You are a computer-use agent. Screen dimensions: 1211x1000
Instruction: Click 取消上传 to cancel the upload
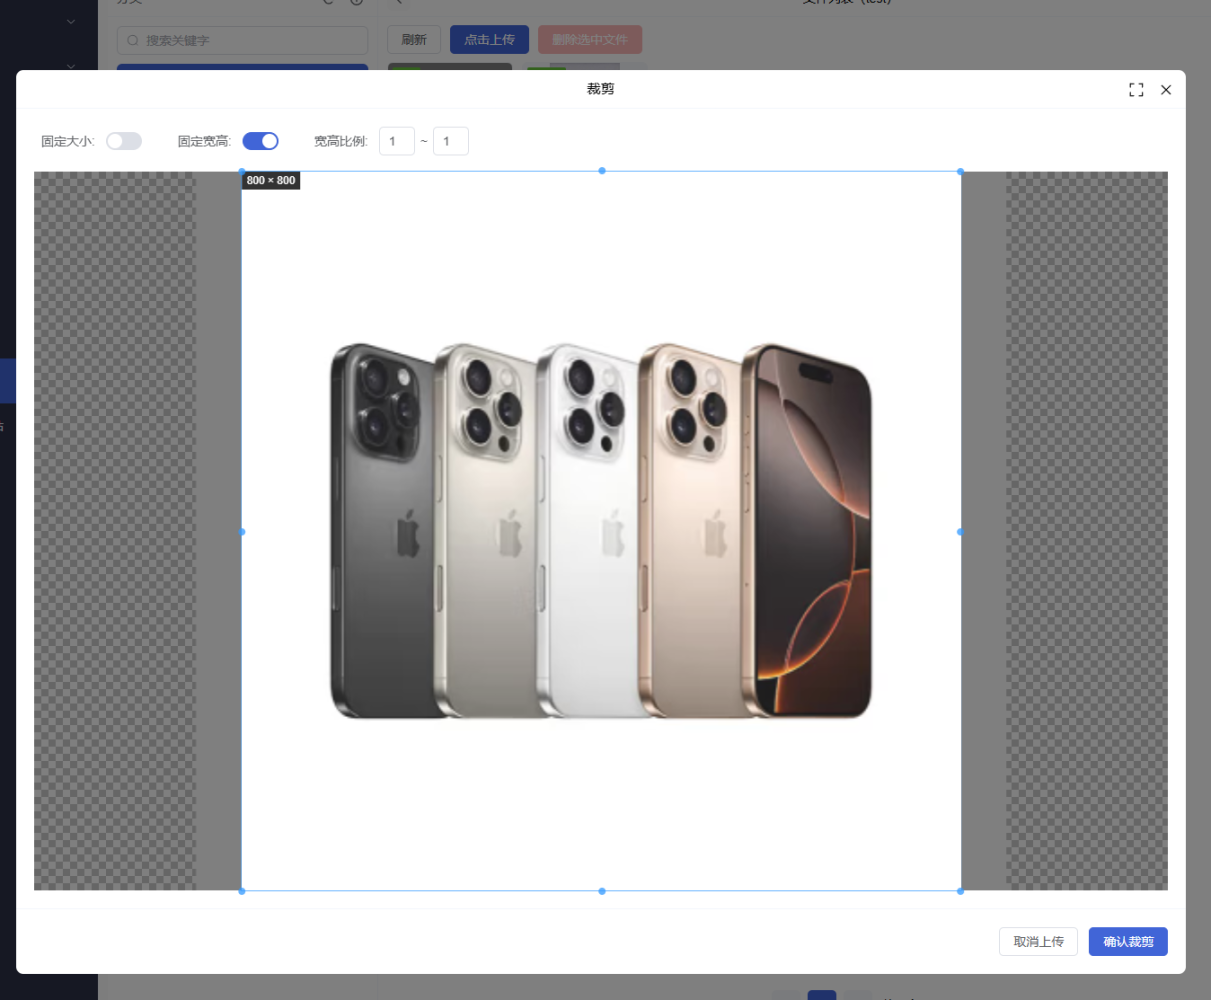[x=1038, y=942]
